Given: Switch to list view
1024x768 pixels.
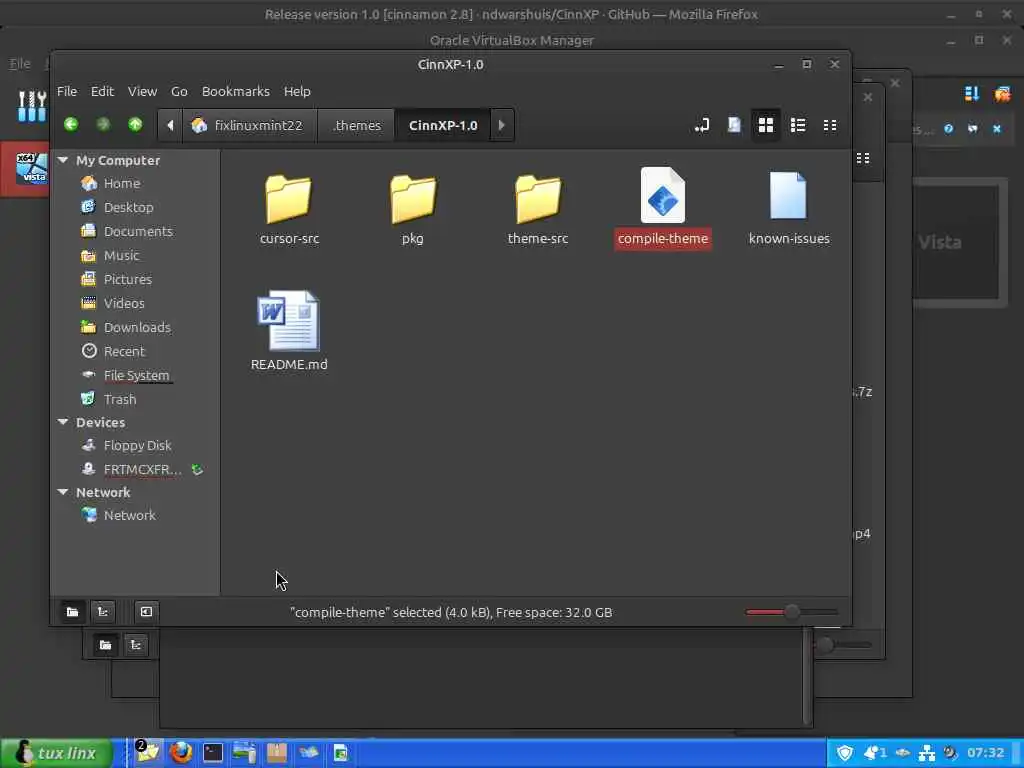Looking at the screenshot, I should (797, 125).
